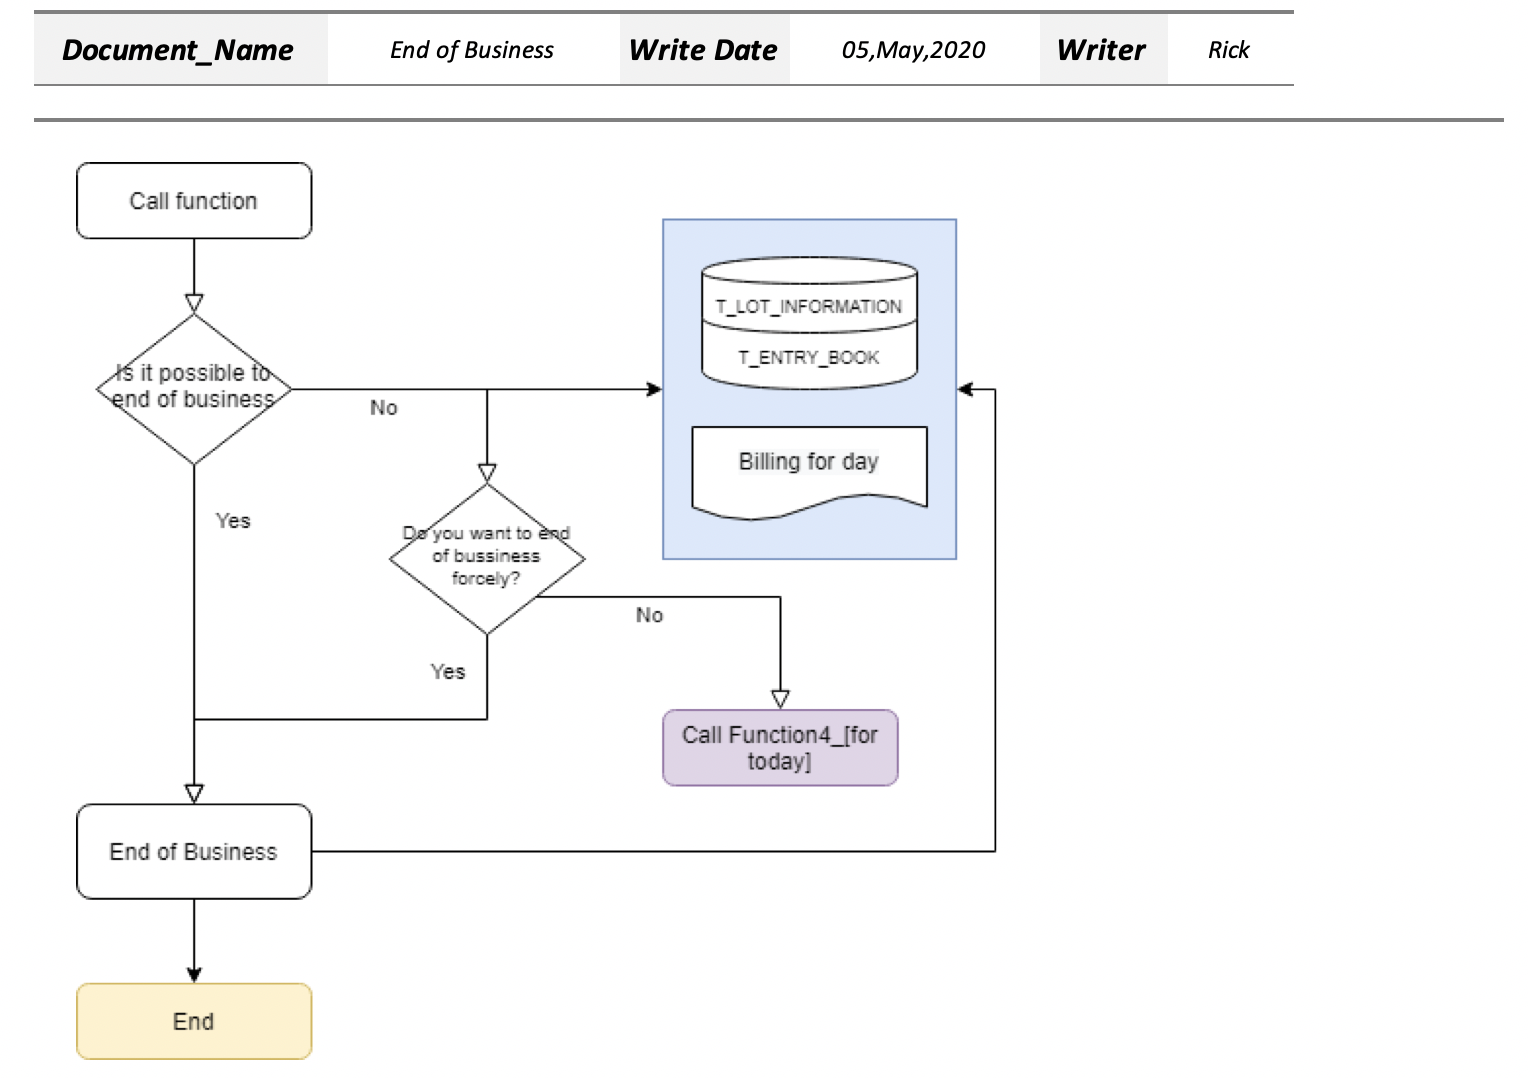1528x1078 pixels.
Task: Click the purple Call Function4_[for today] node
Action: pos(780,746)
